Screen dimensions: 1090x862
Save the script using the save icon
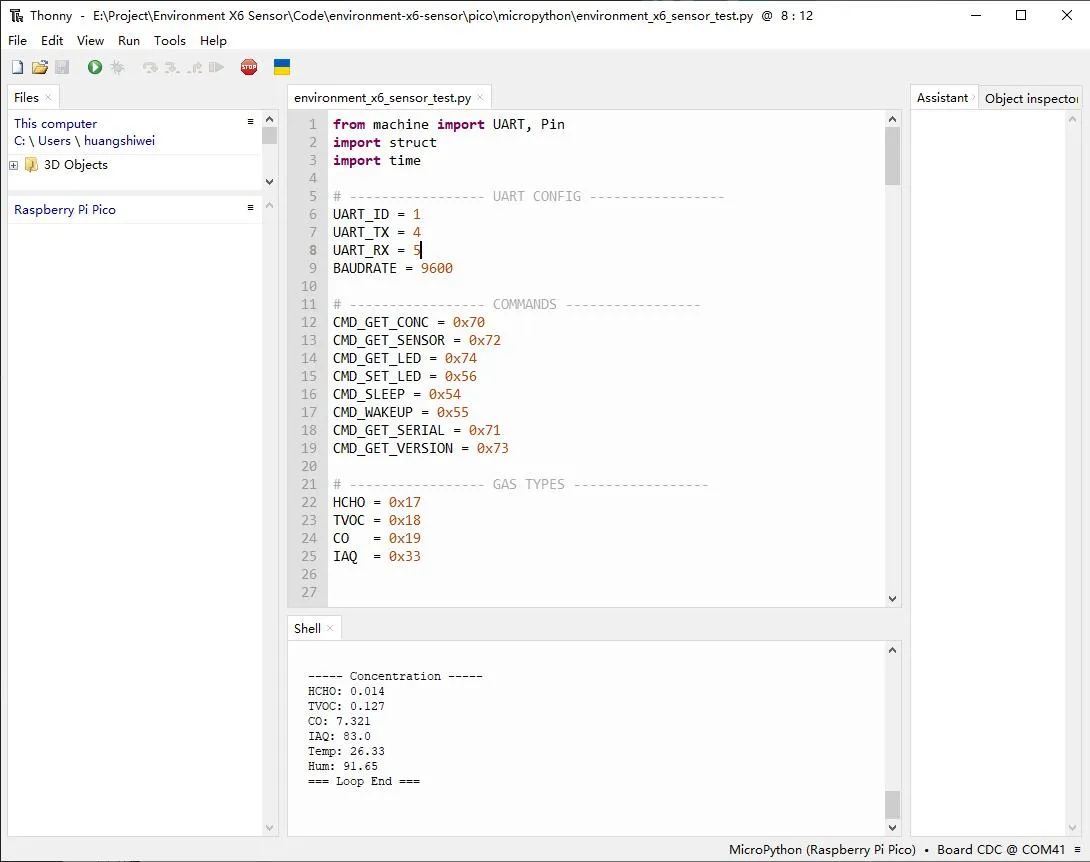[x=61, y=66]
